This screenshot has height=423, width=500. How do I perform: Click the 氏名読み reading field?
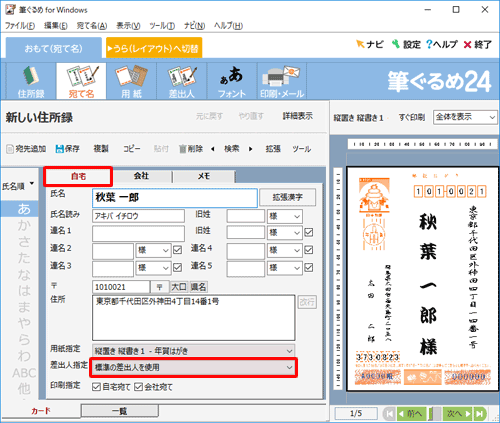pyautogui.click(x=138, y=216)
